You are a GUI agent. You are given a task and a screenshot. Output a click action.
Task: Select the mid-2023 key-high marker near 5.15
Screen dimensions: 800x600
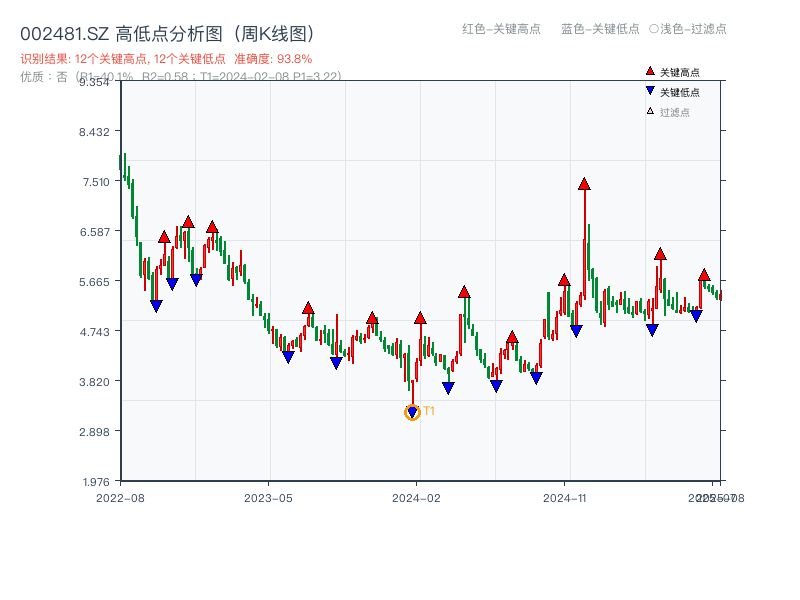pyautogui.click(x=308, y=308)
